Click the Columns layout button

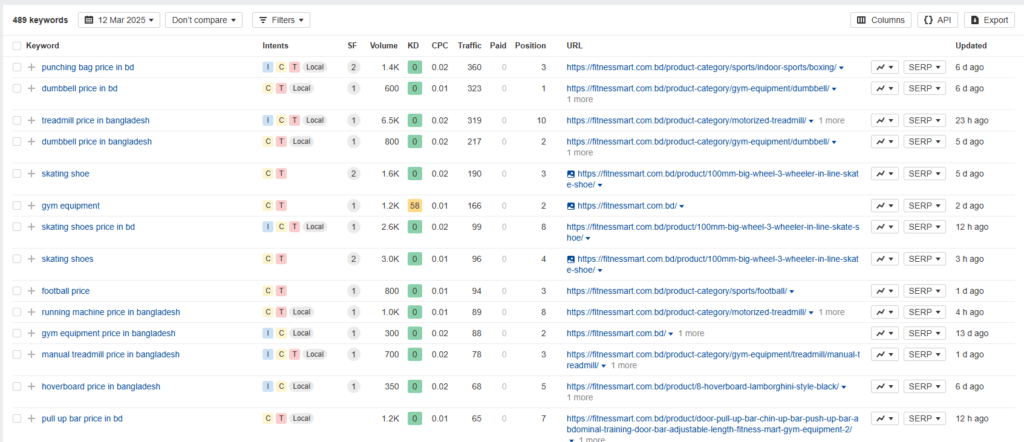pyautogui.click(x=880, y=20)
